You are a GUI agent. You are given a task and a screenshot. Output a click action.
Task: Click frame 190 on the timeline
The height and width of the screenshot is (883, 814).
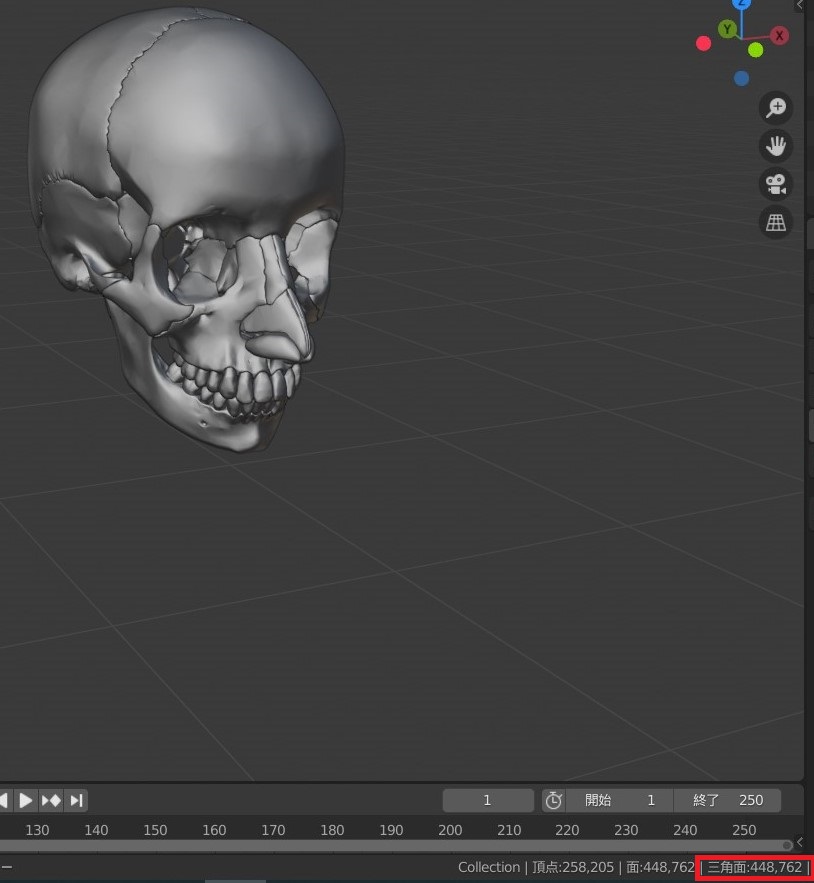pyautogui.click(x=391, y=830)
